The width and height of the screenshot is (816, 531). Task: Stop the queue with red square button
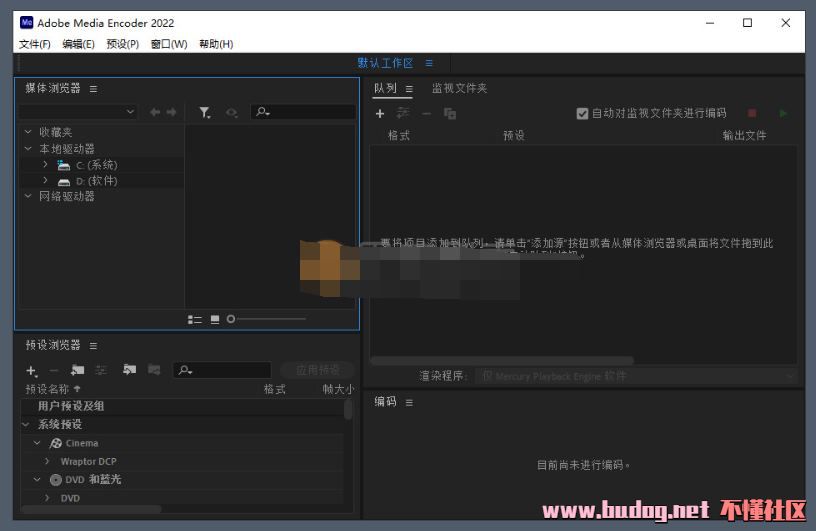752,113
